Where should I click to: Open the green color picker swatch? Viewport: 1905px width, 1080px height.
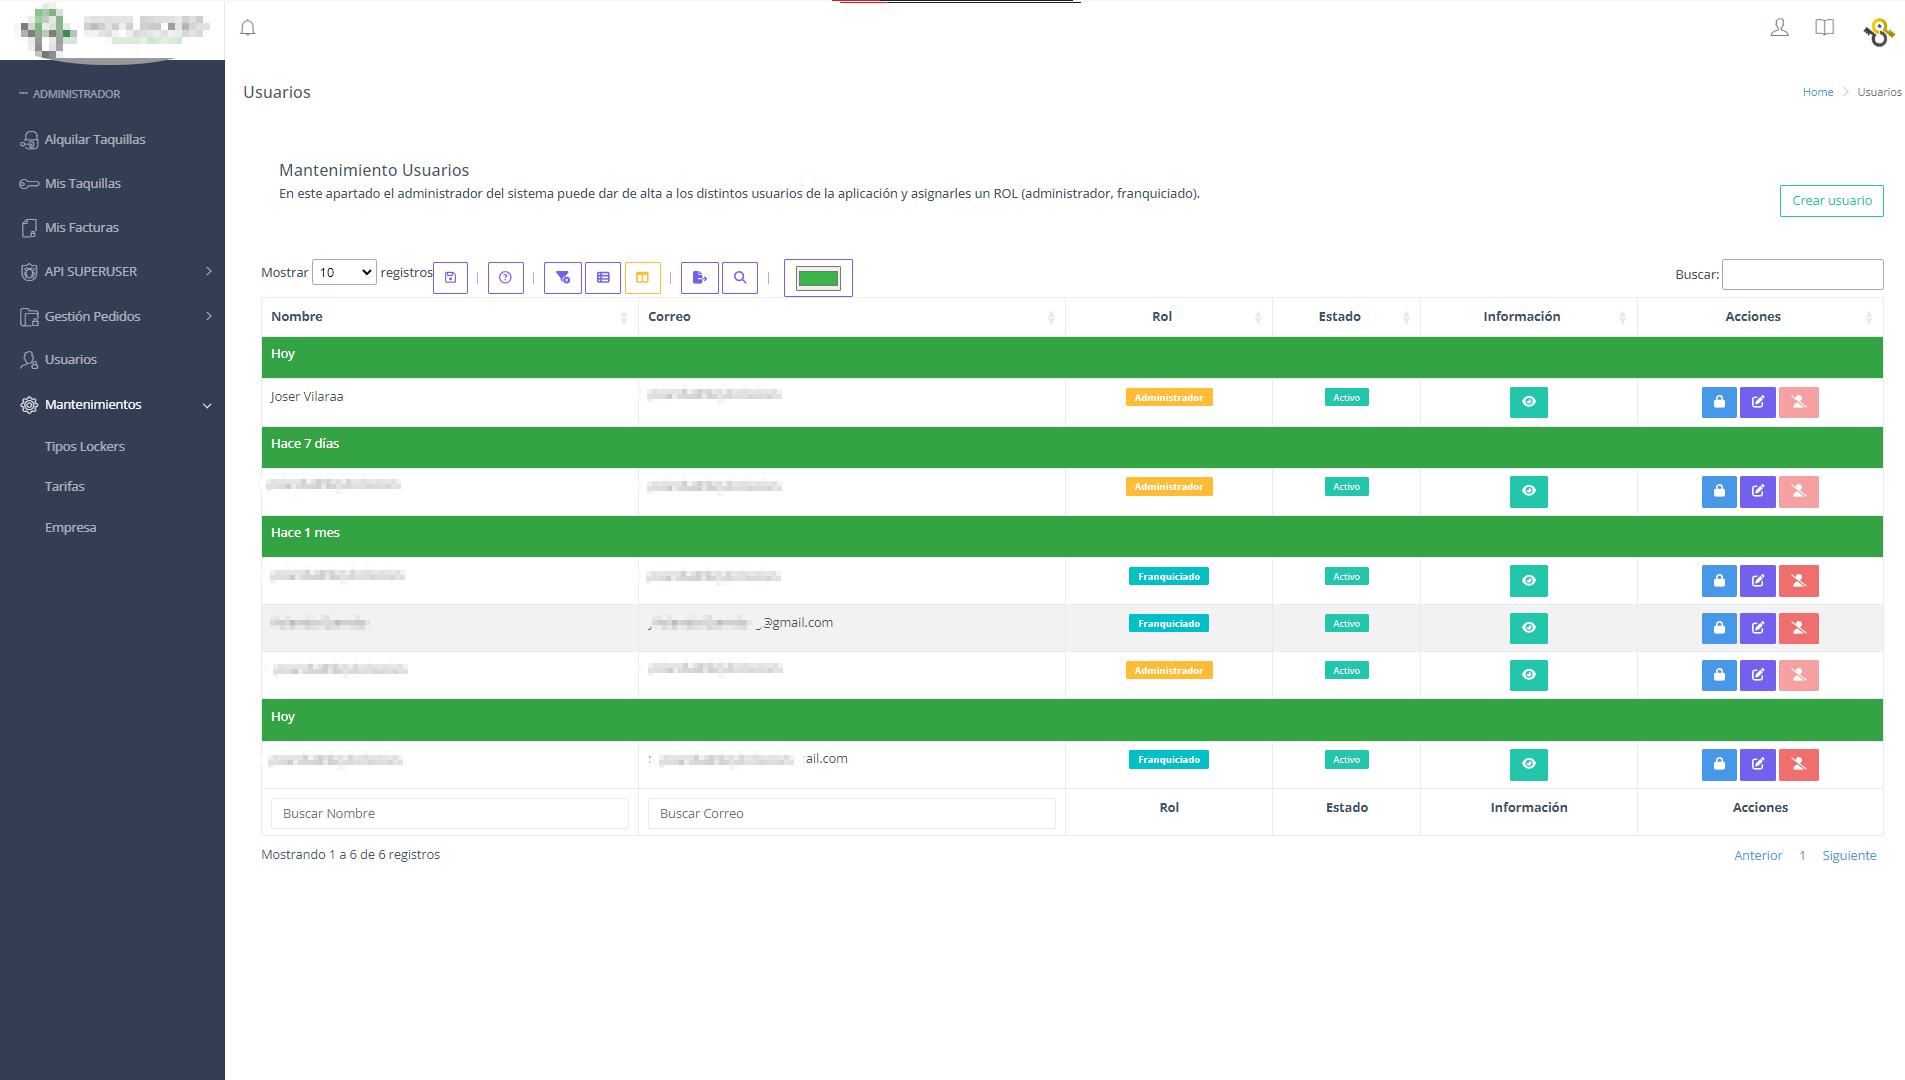click(x=818, y=278)
